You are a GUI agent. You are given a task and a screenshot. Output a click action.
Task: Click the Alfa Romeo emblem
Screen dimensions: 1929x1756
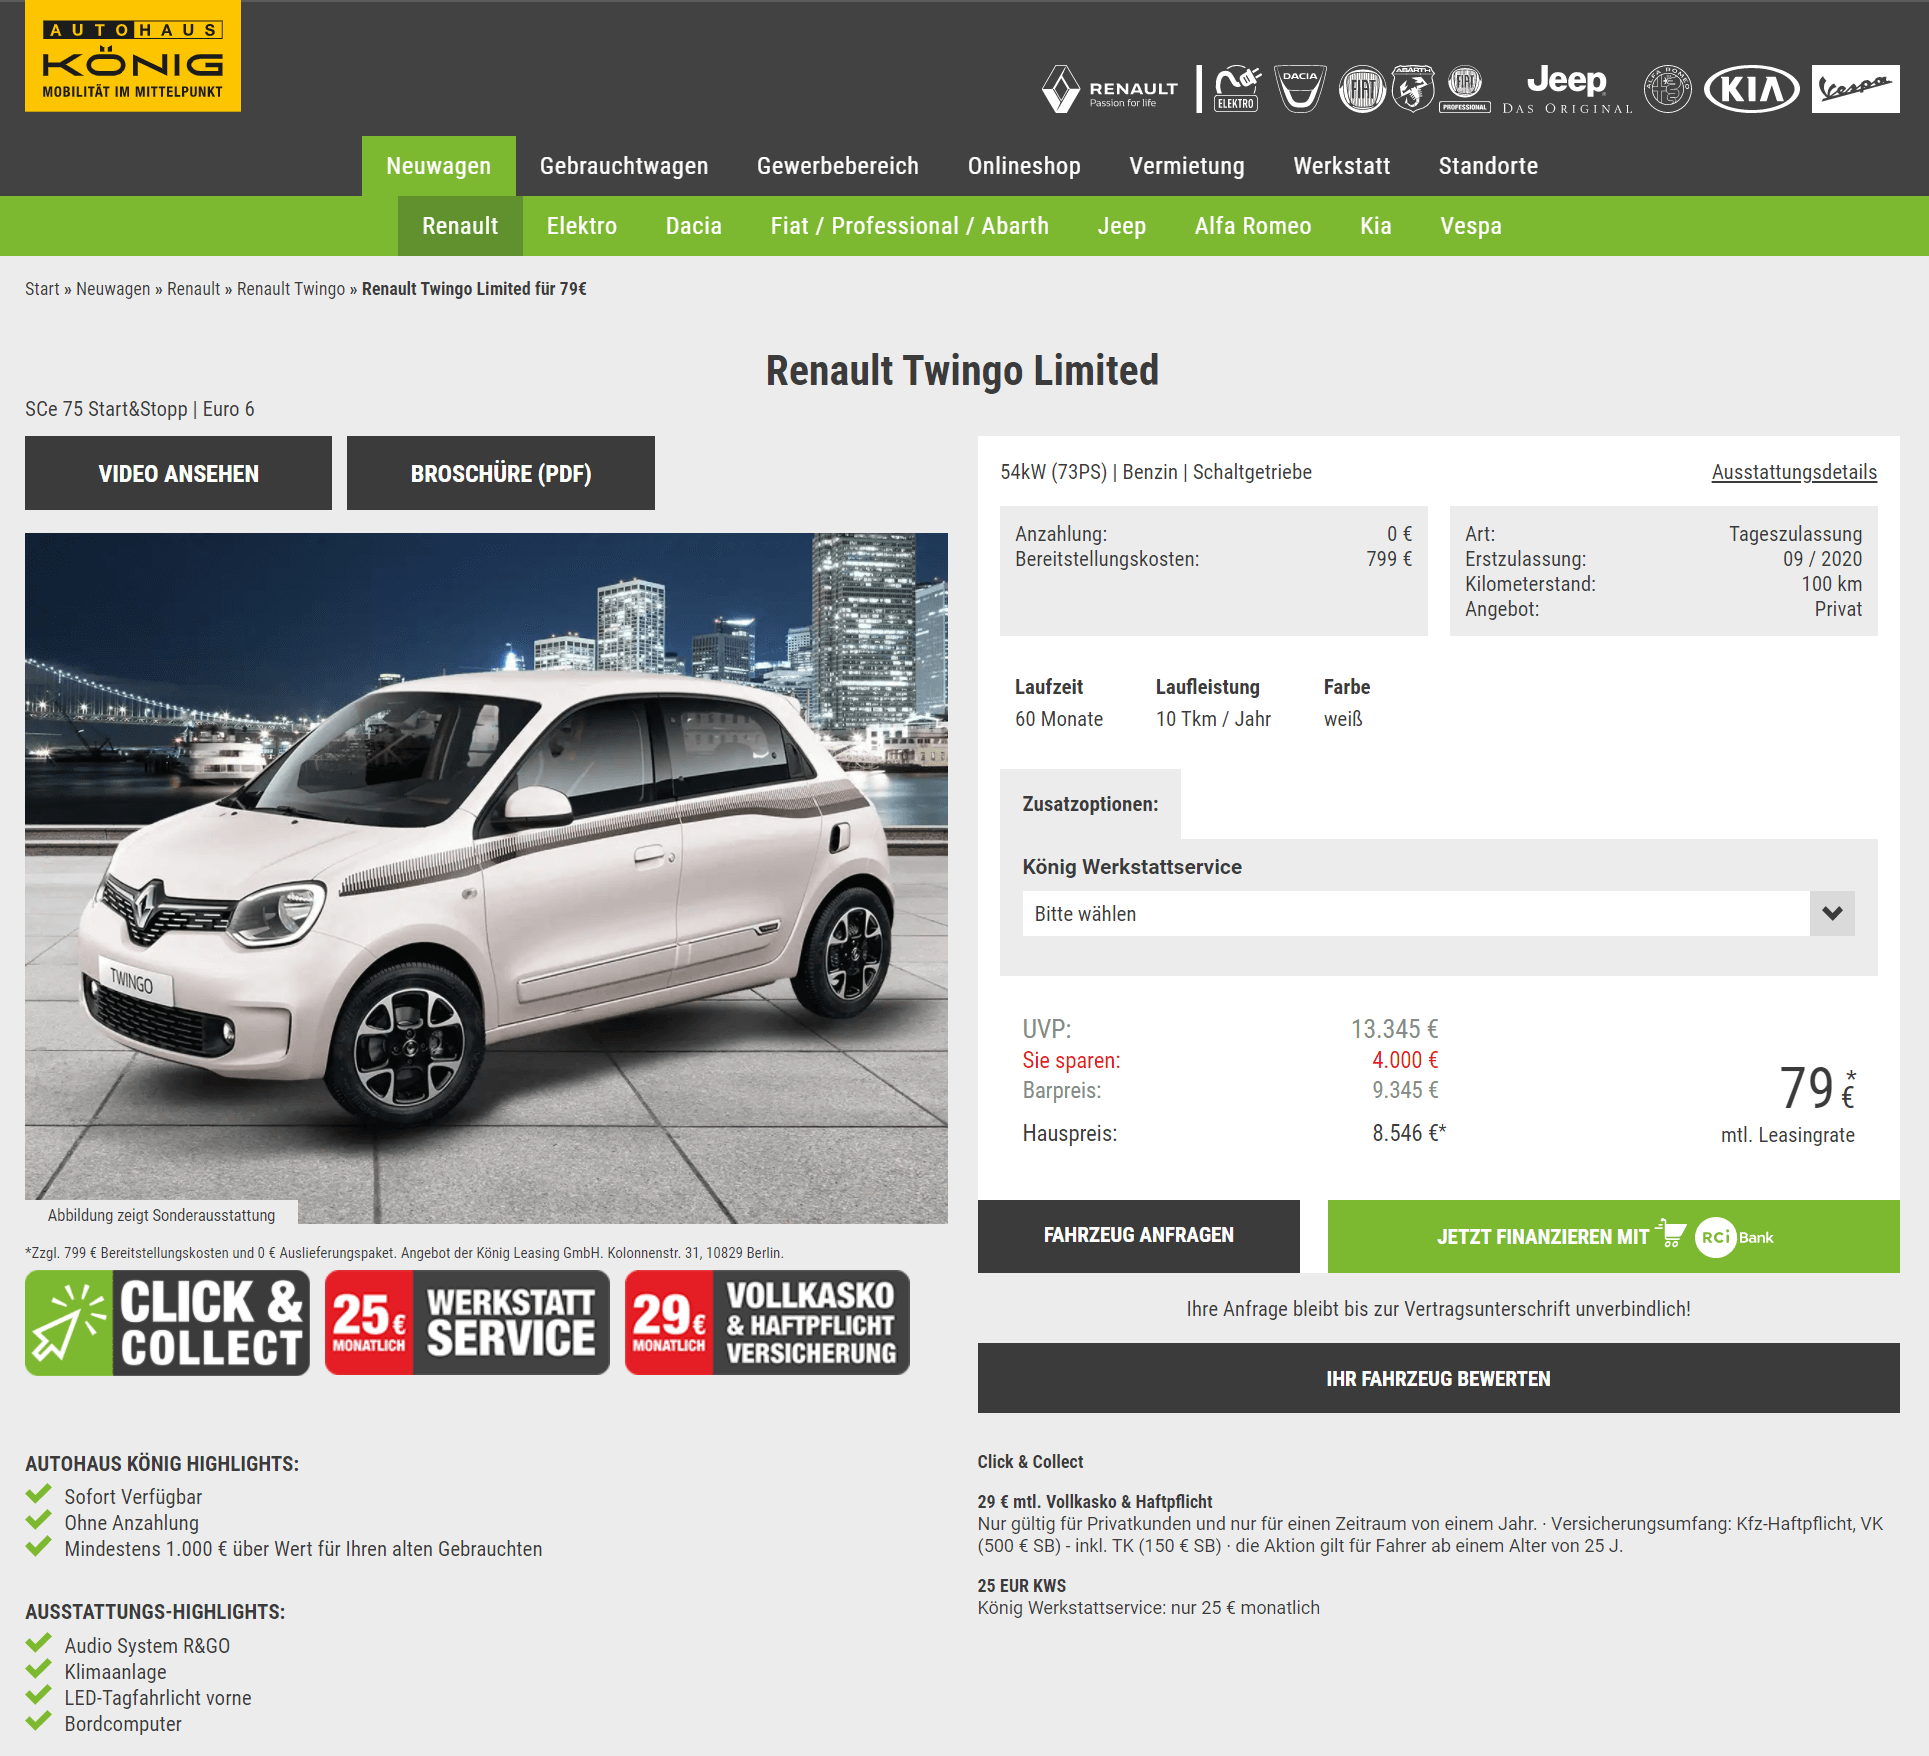click(1668, 89)
